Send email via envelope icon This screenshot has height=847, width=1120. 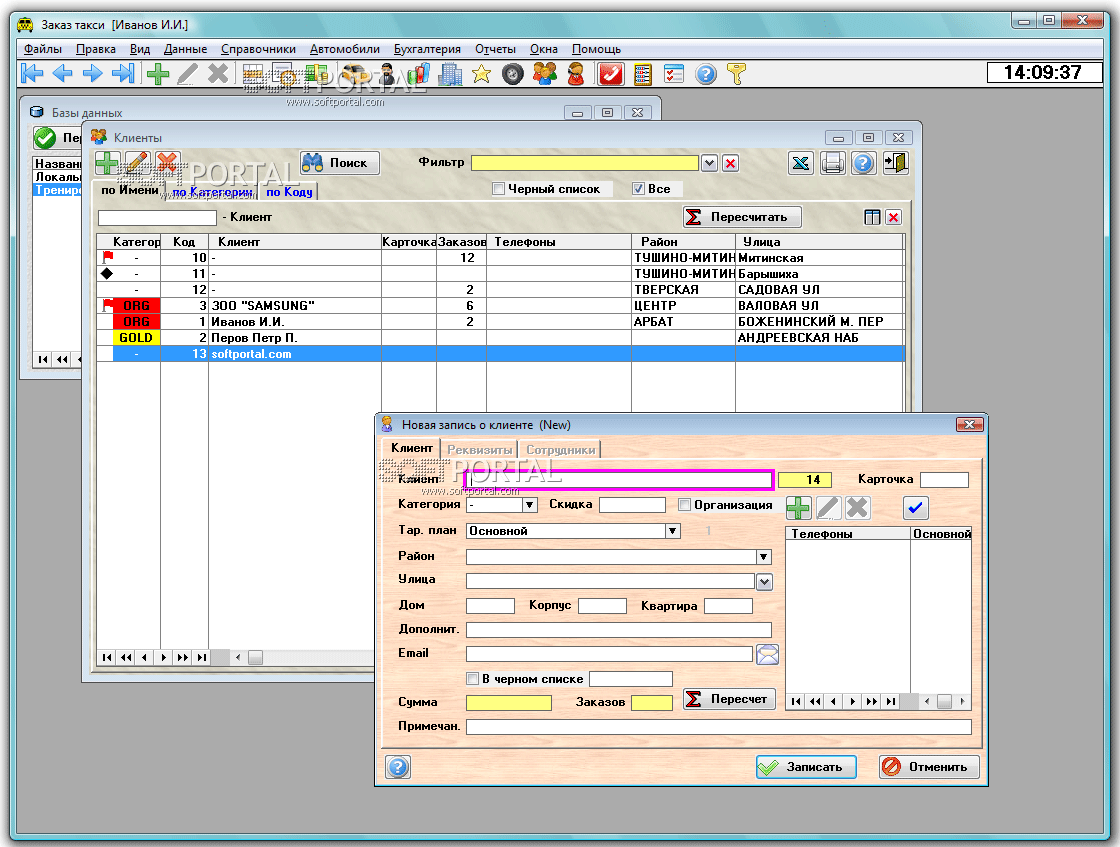point(767,654)
